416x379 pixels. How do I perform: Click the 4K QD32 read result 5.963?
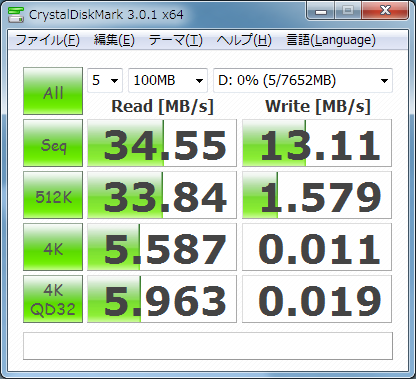(162, 299)
